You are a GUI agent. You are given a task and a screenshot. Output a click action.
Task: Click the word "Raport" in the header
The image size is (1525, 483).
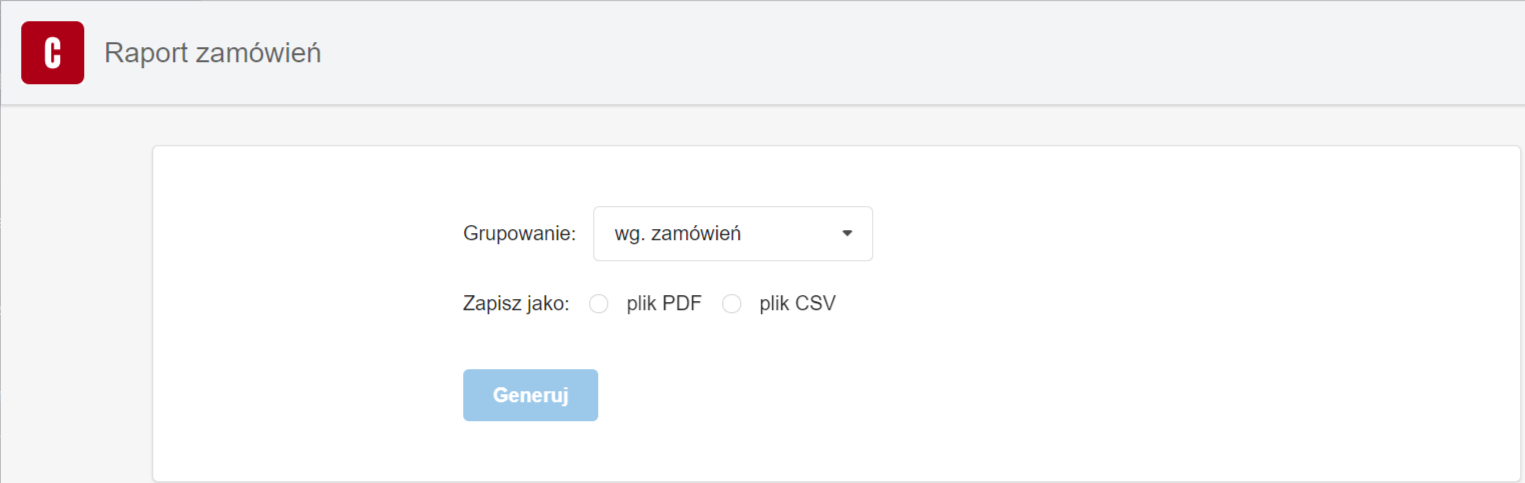146,53
